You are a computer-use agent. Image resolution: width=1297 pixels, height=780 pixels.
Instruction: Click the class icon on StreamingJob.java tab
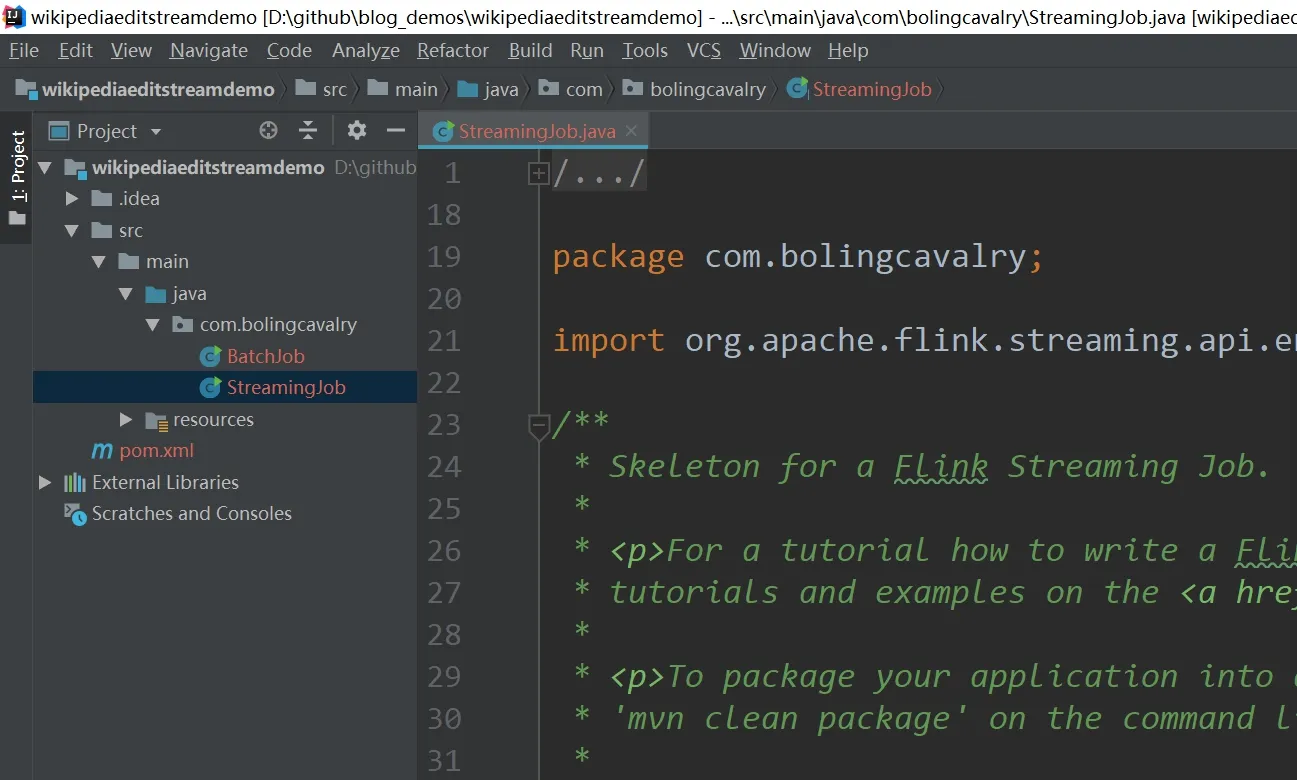[x=443, y=132]
